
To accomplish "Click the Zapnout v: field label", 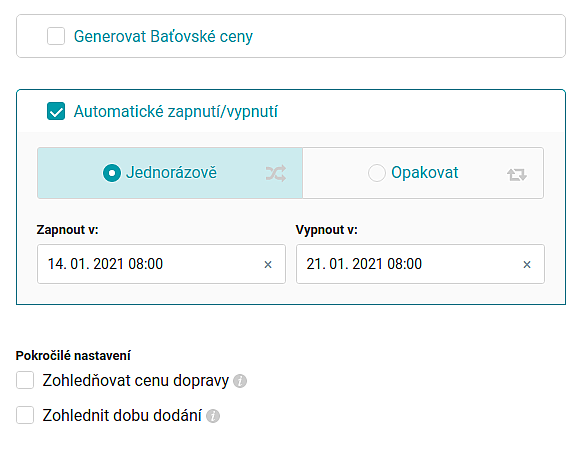I will [x=68, y=230].
